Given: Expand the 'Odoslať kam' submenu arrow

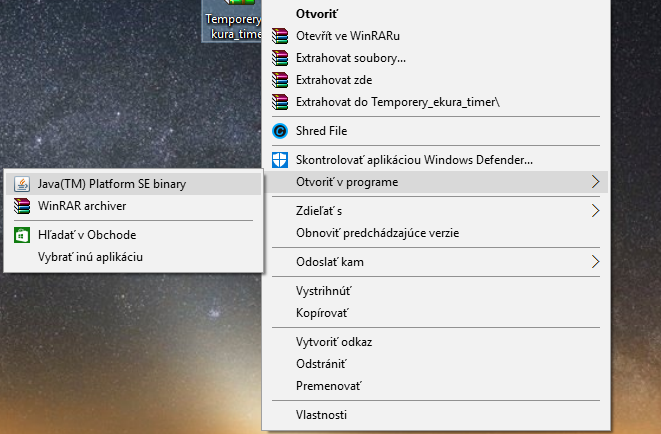Looking at the screenshot, I should 595,262.
